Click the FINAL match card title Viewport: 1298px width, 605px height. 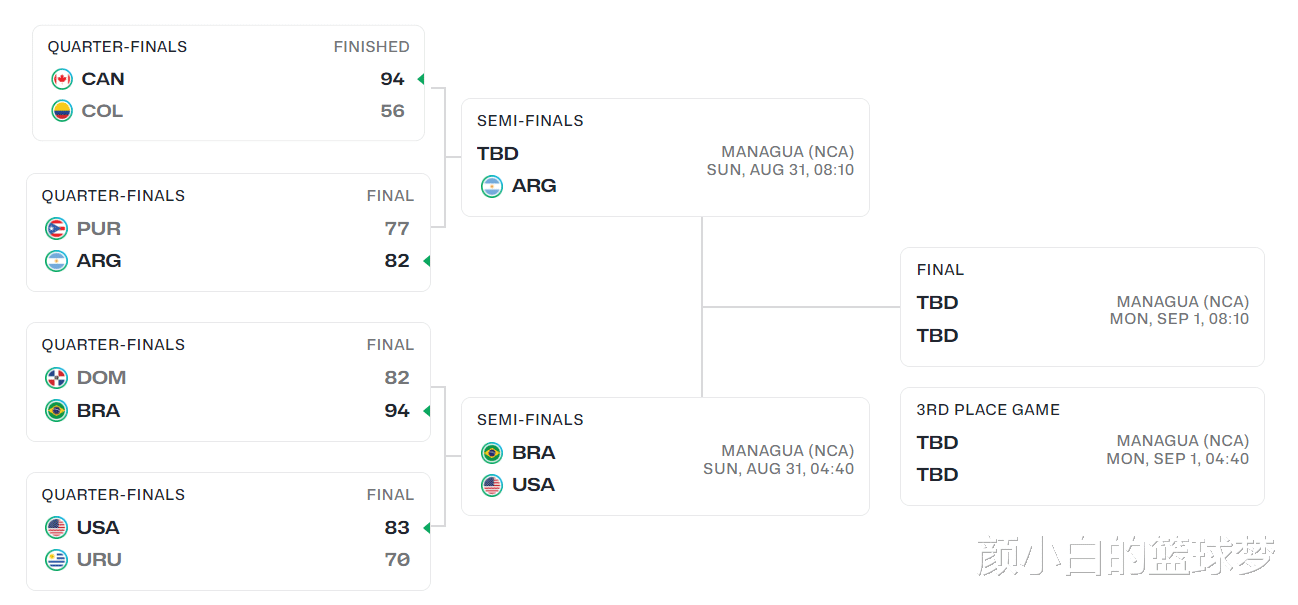(940, 270)
